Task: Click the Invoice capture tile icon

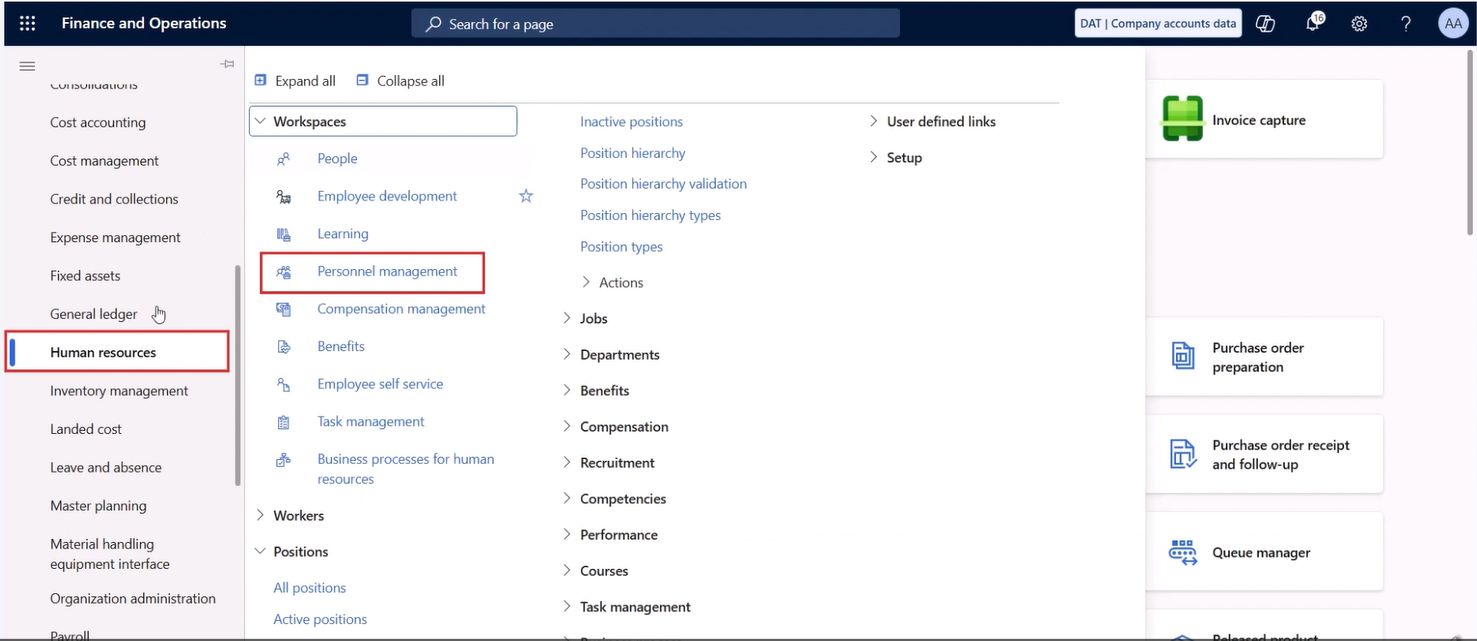Action: (x=1182, y=119)
